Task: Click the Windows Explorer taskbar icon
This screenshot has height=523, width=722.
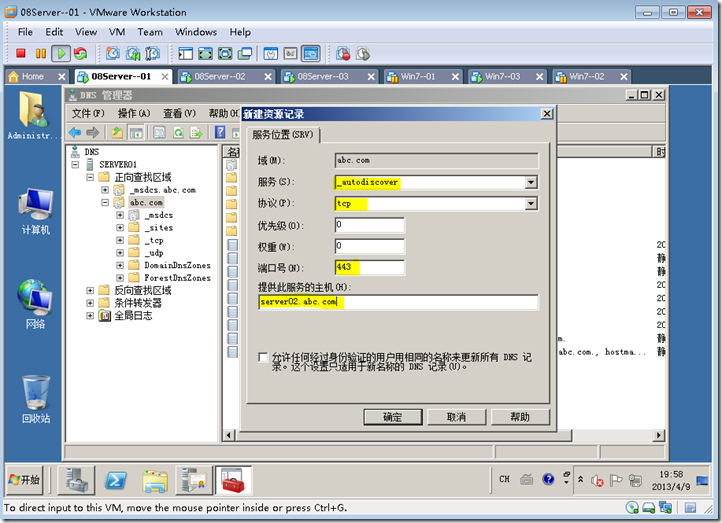Action: [155, 481]
